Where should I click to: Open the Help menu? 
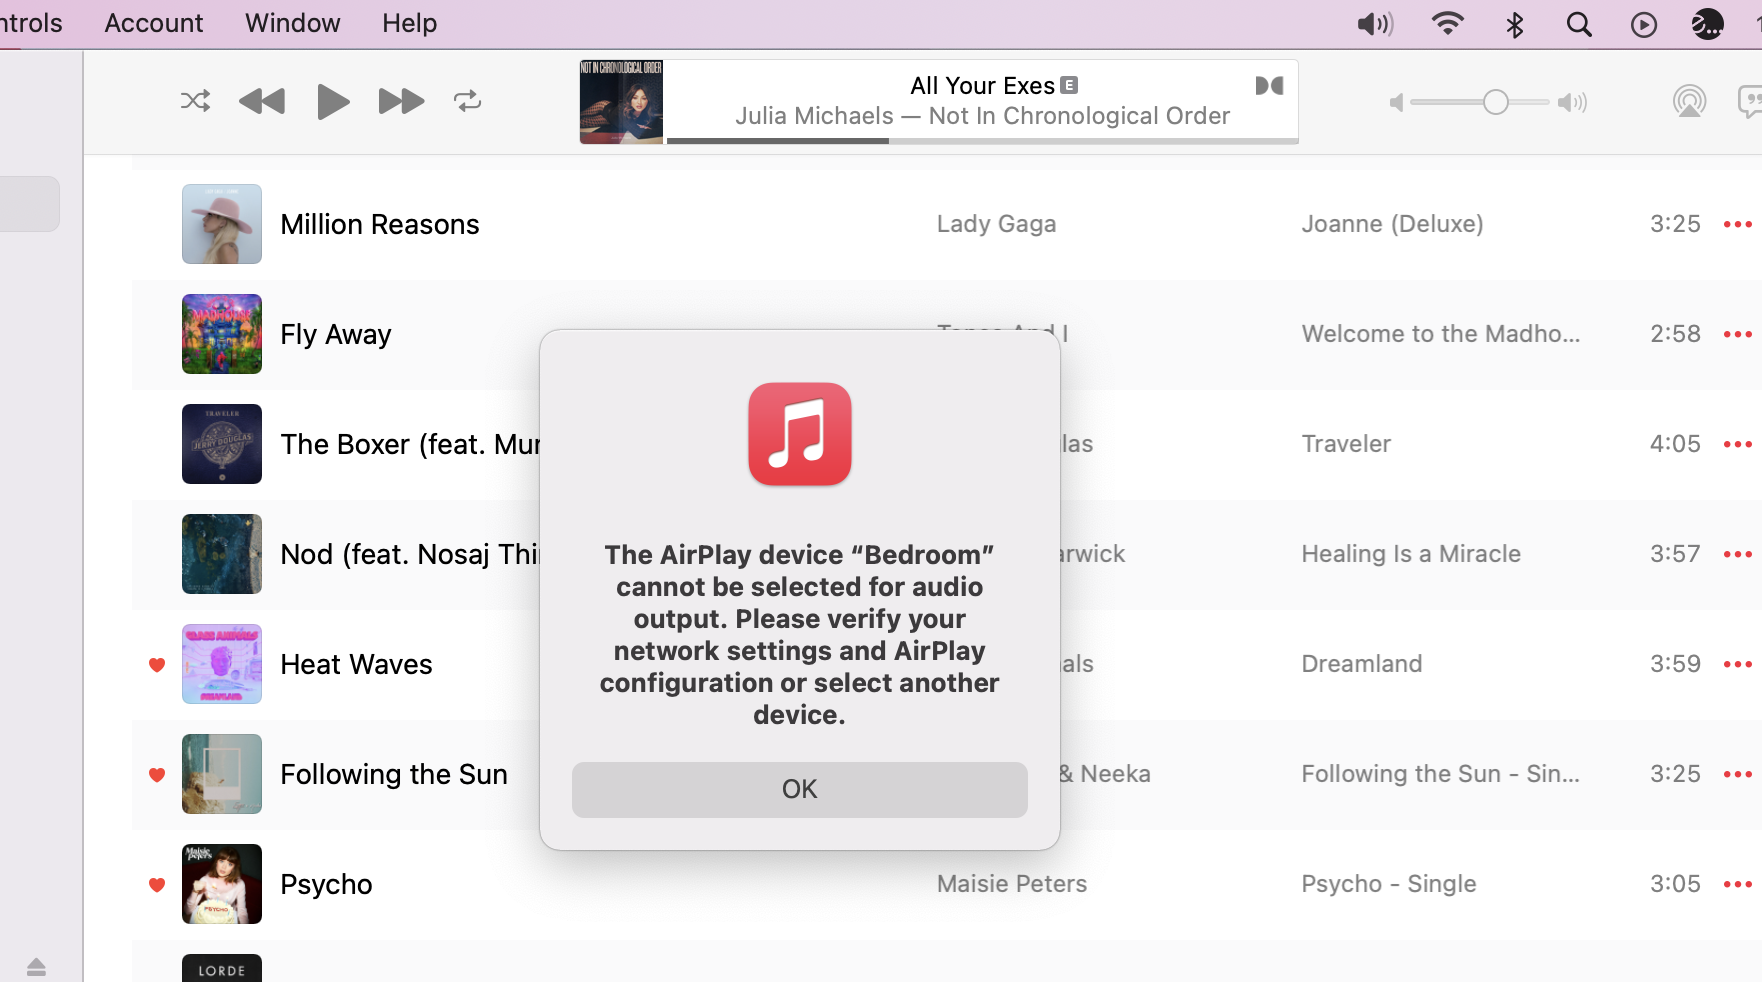point(409,23)
